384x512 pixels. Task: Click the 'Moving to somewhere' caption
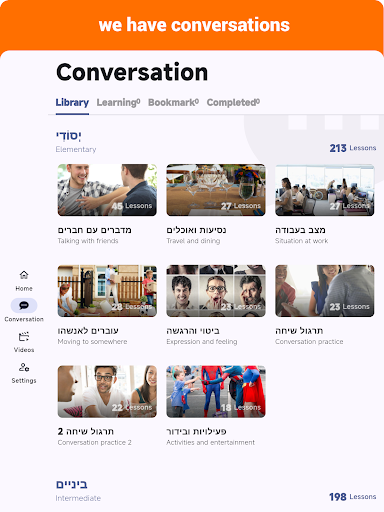(92, 342)
